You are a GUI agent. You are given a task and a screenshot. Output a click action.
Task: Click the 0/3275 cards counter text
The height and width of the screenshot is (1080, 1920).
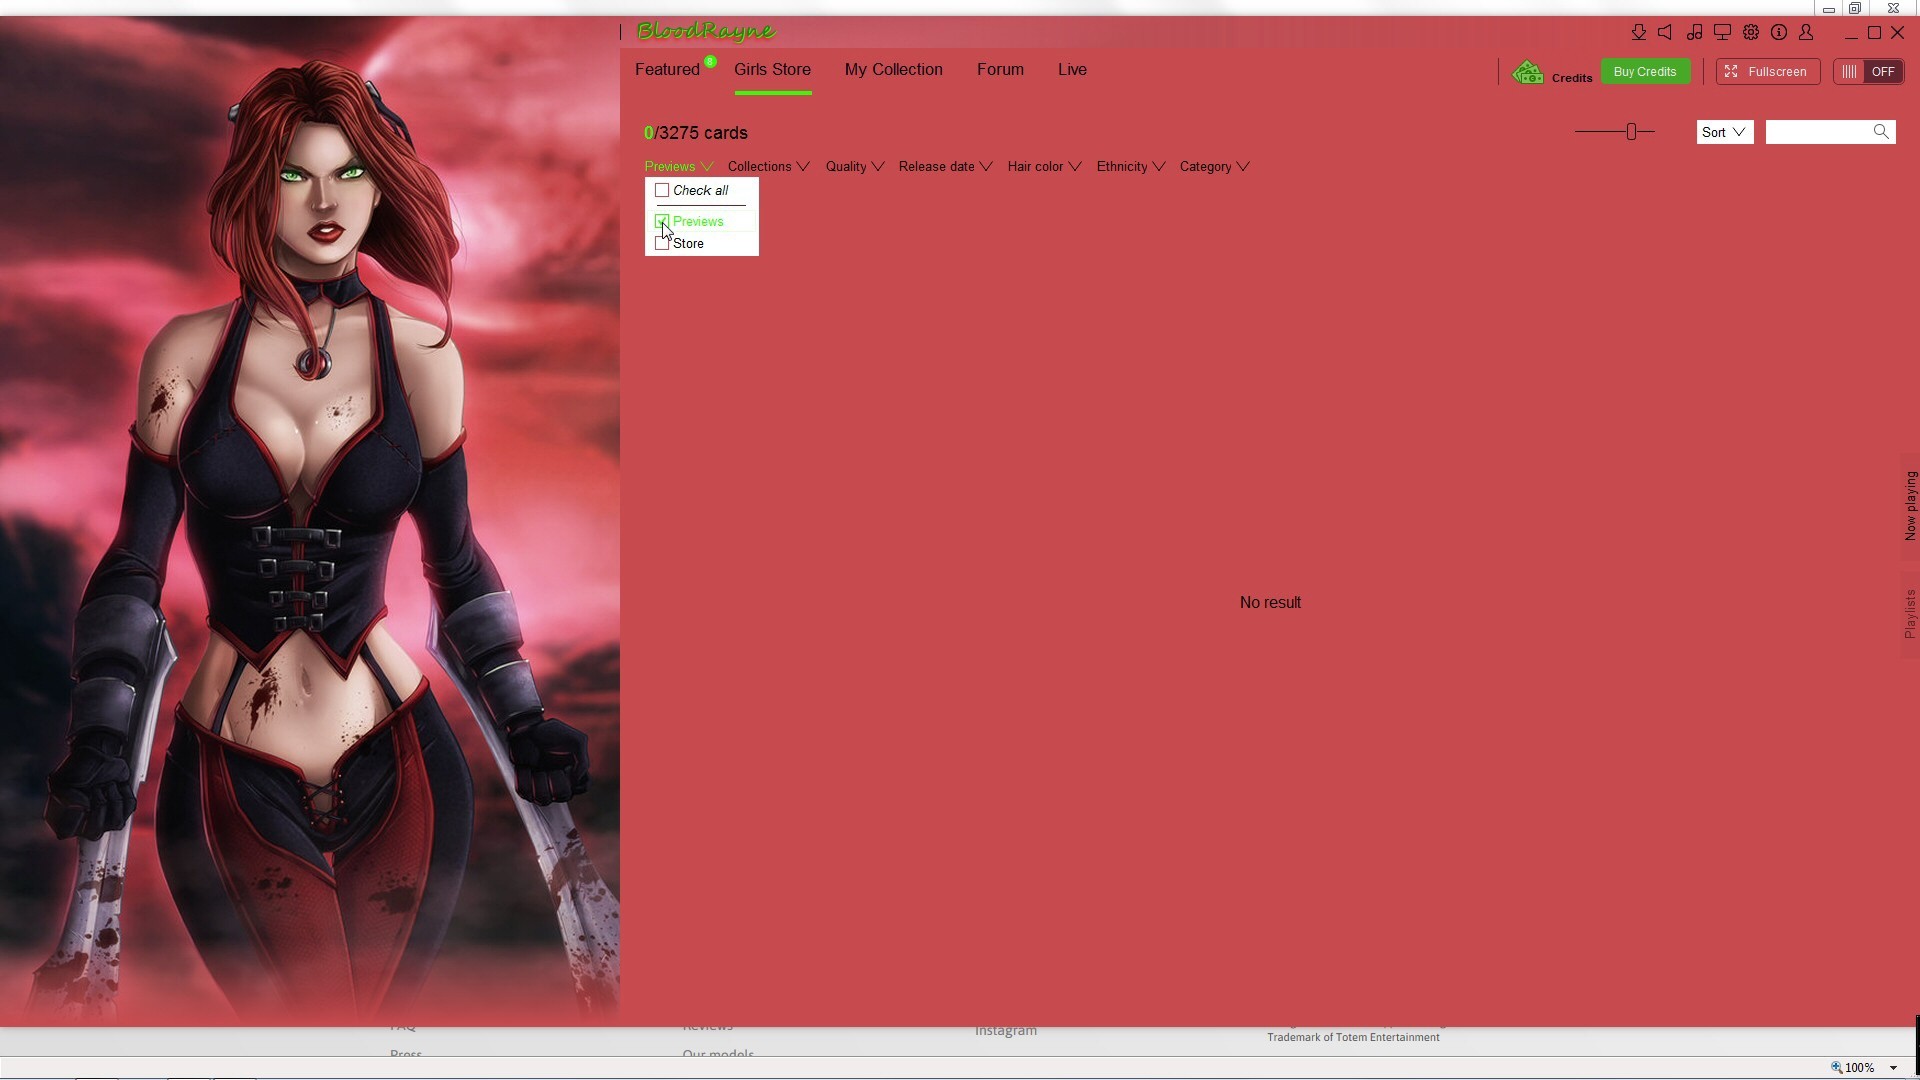point(696,133)
